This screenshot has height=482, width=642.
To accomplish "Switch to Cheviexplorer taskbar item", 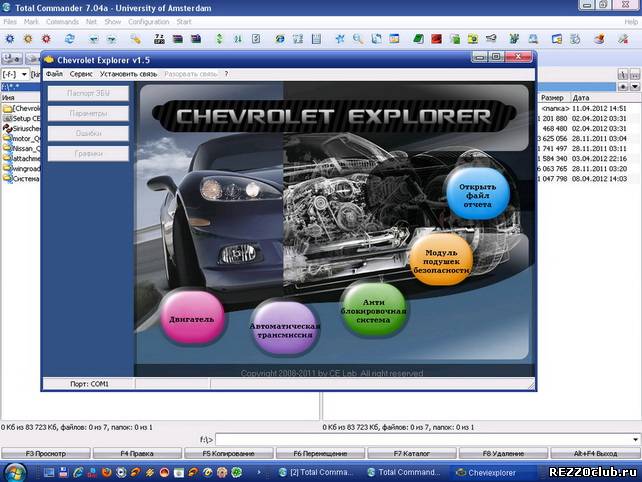I will point(491,473).
